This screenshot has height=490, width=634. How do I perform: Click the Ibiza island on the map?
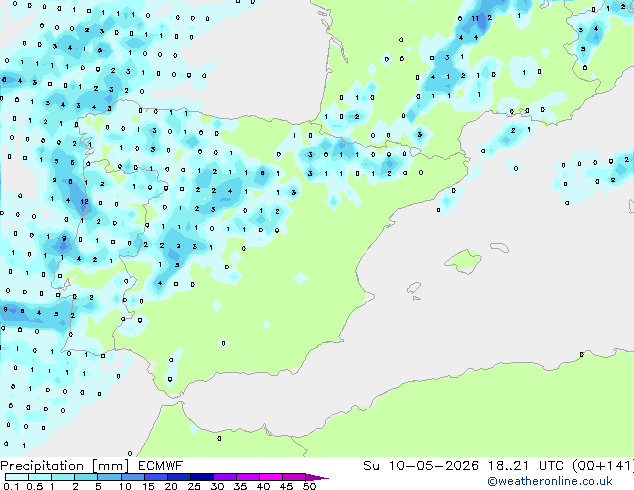coord(414,288)
